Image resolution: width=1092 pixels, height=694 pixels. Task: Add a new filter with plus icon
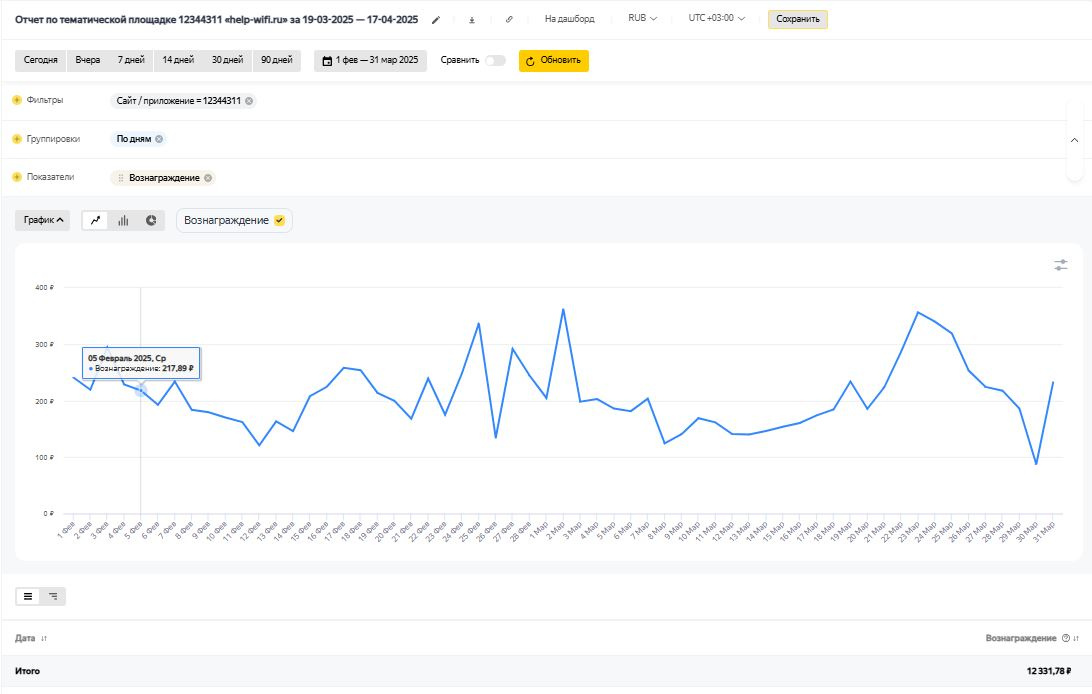[x=17, y=100]
